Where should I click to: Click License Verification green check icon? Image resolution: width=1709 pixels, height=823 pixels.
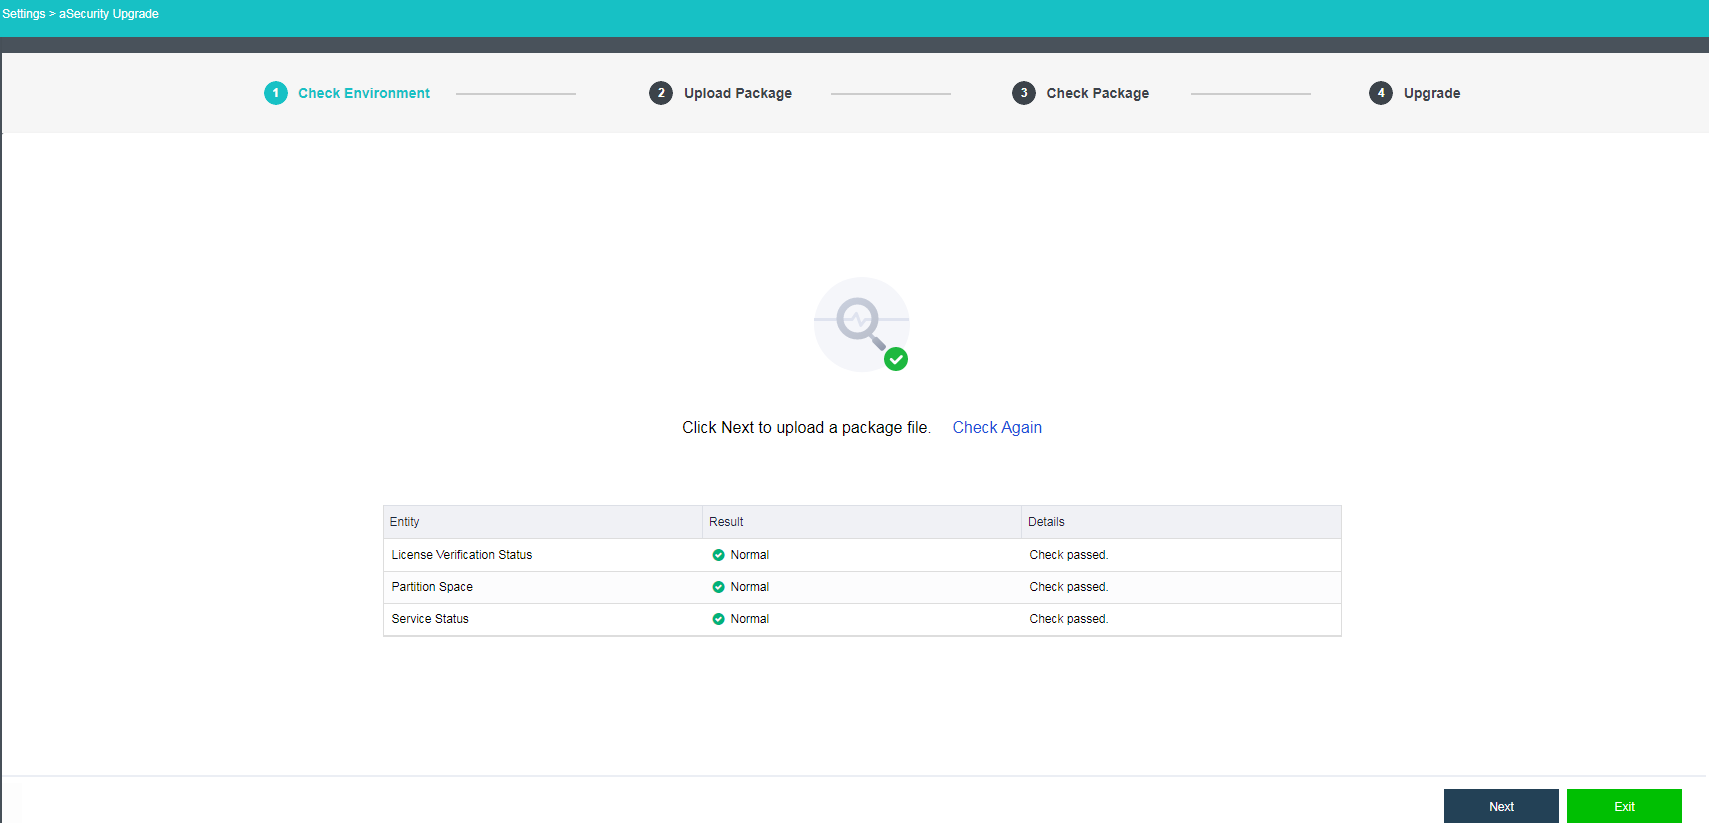point(718,555)
